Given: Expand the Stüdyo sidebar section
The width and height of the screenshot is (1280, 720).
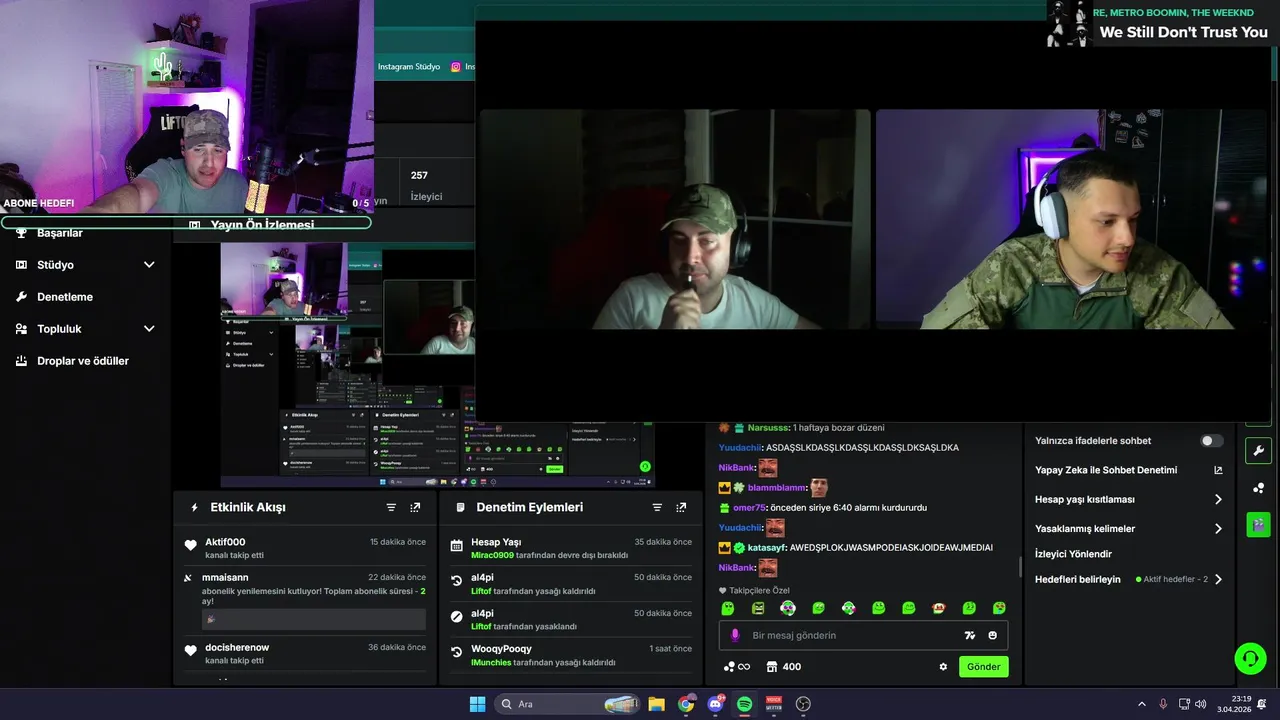Looking at the screenshot, I should click(x=149, y=265).
